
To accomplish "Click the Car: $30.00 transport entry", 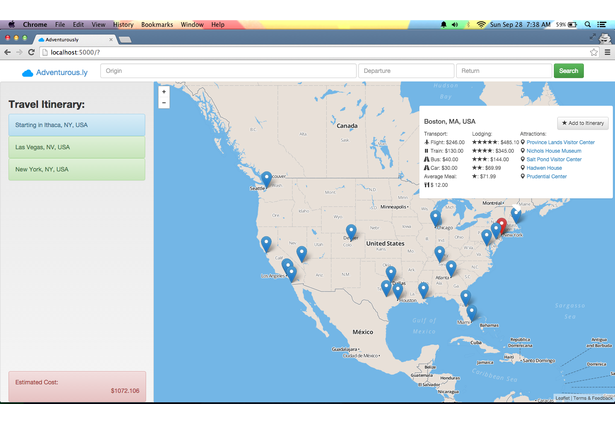I will coord(440,168).
